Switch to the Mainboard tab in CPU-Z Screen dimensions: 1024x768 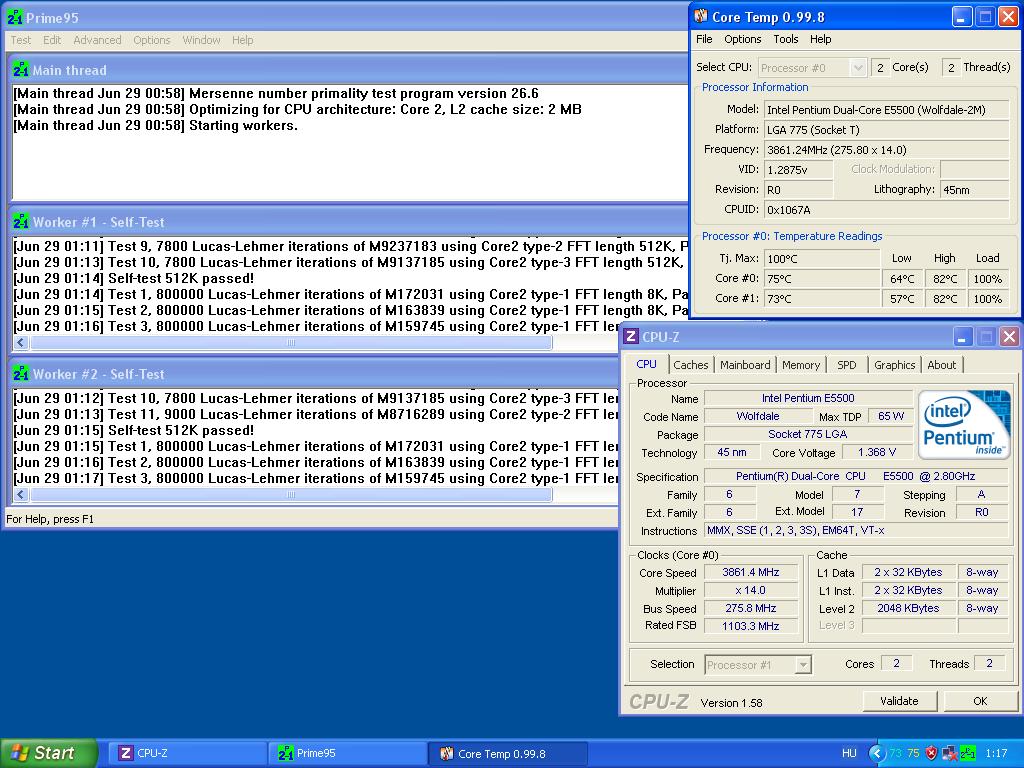[745, 365]
